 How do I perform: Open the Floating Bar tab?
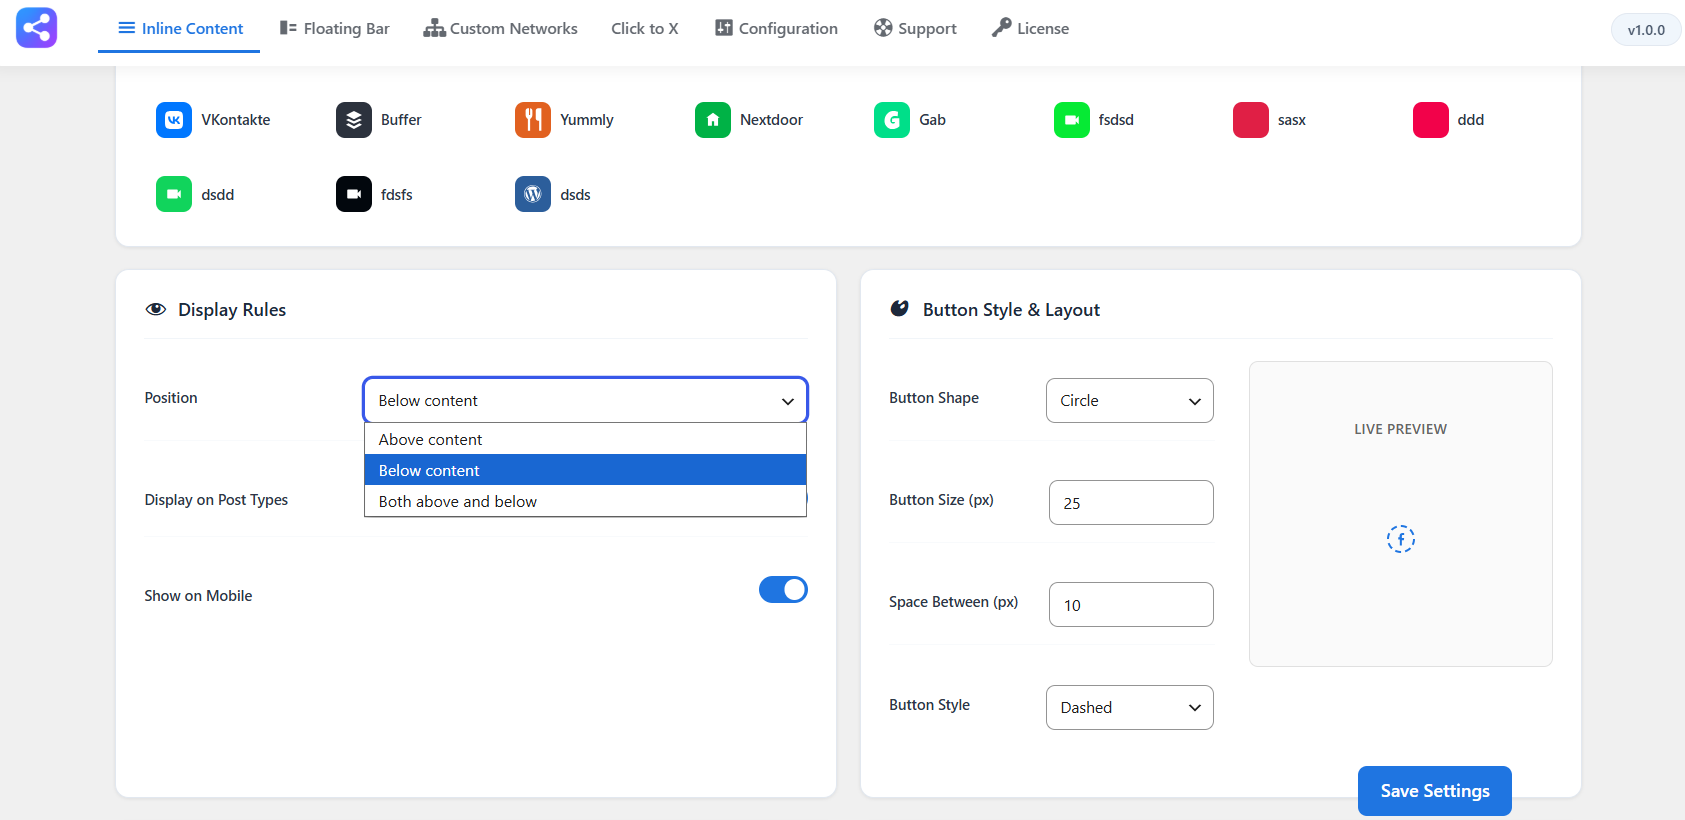(x=334, y=28)
